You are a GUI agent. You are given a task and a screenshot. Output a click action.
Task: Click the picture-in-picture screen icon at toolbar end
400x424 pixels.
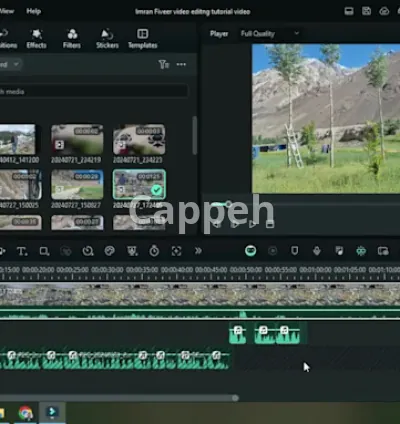click(x=383, y=251)
